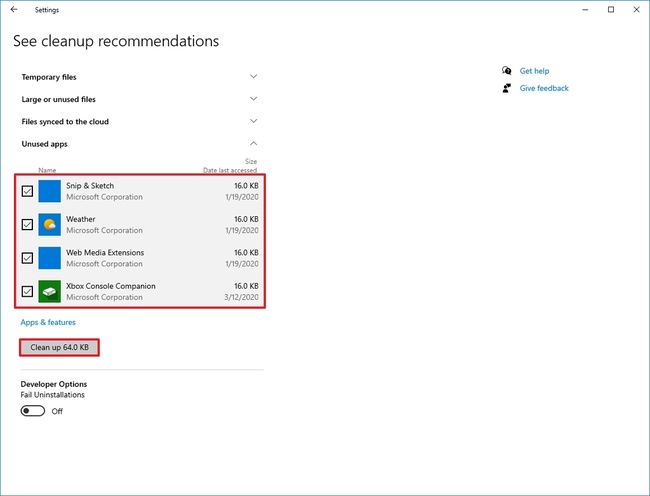
Task: Uncheck the Web Media Extensions checkbox
Action: coord(27,258)
